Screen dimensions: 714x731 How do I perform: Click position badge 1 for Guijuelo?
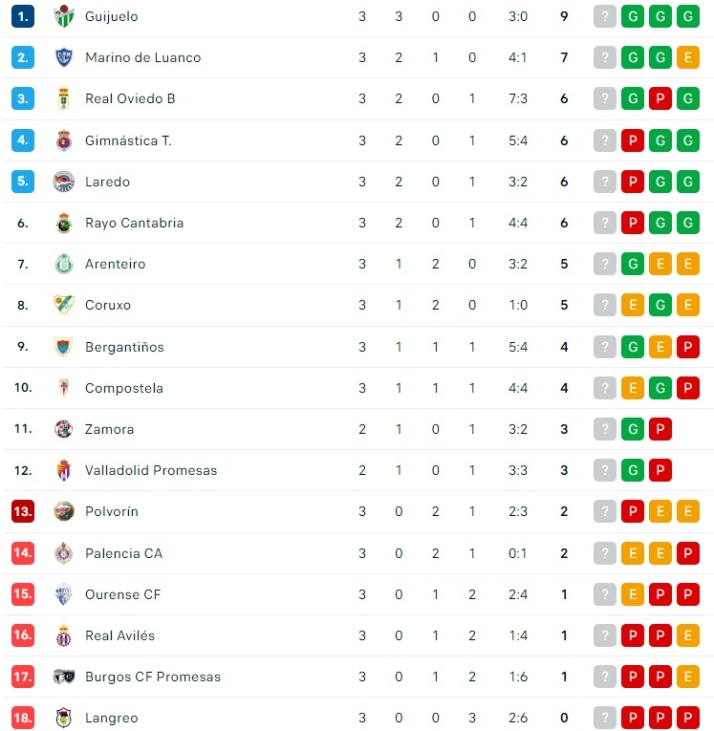coord(23,17)
